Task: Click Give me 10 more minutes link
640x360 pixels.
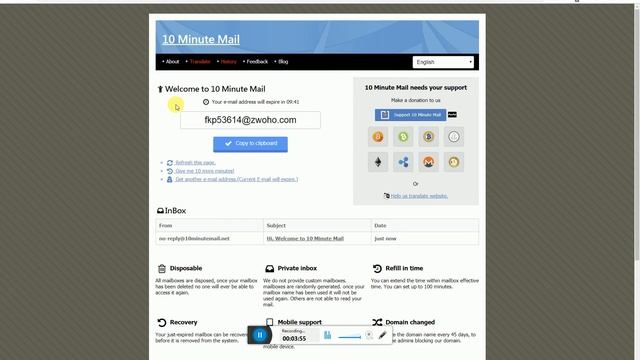Action: click(x=204, y=171)
